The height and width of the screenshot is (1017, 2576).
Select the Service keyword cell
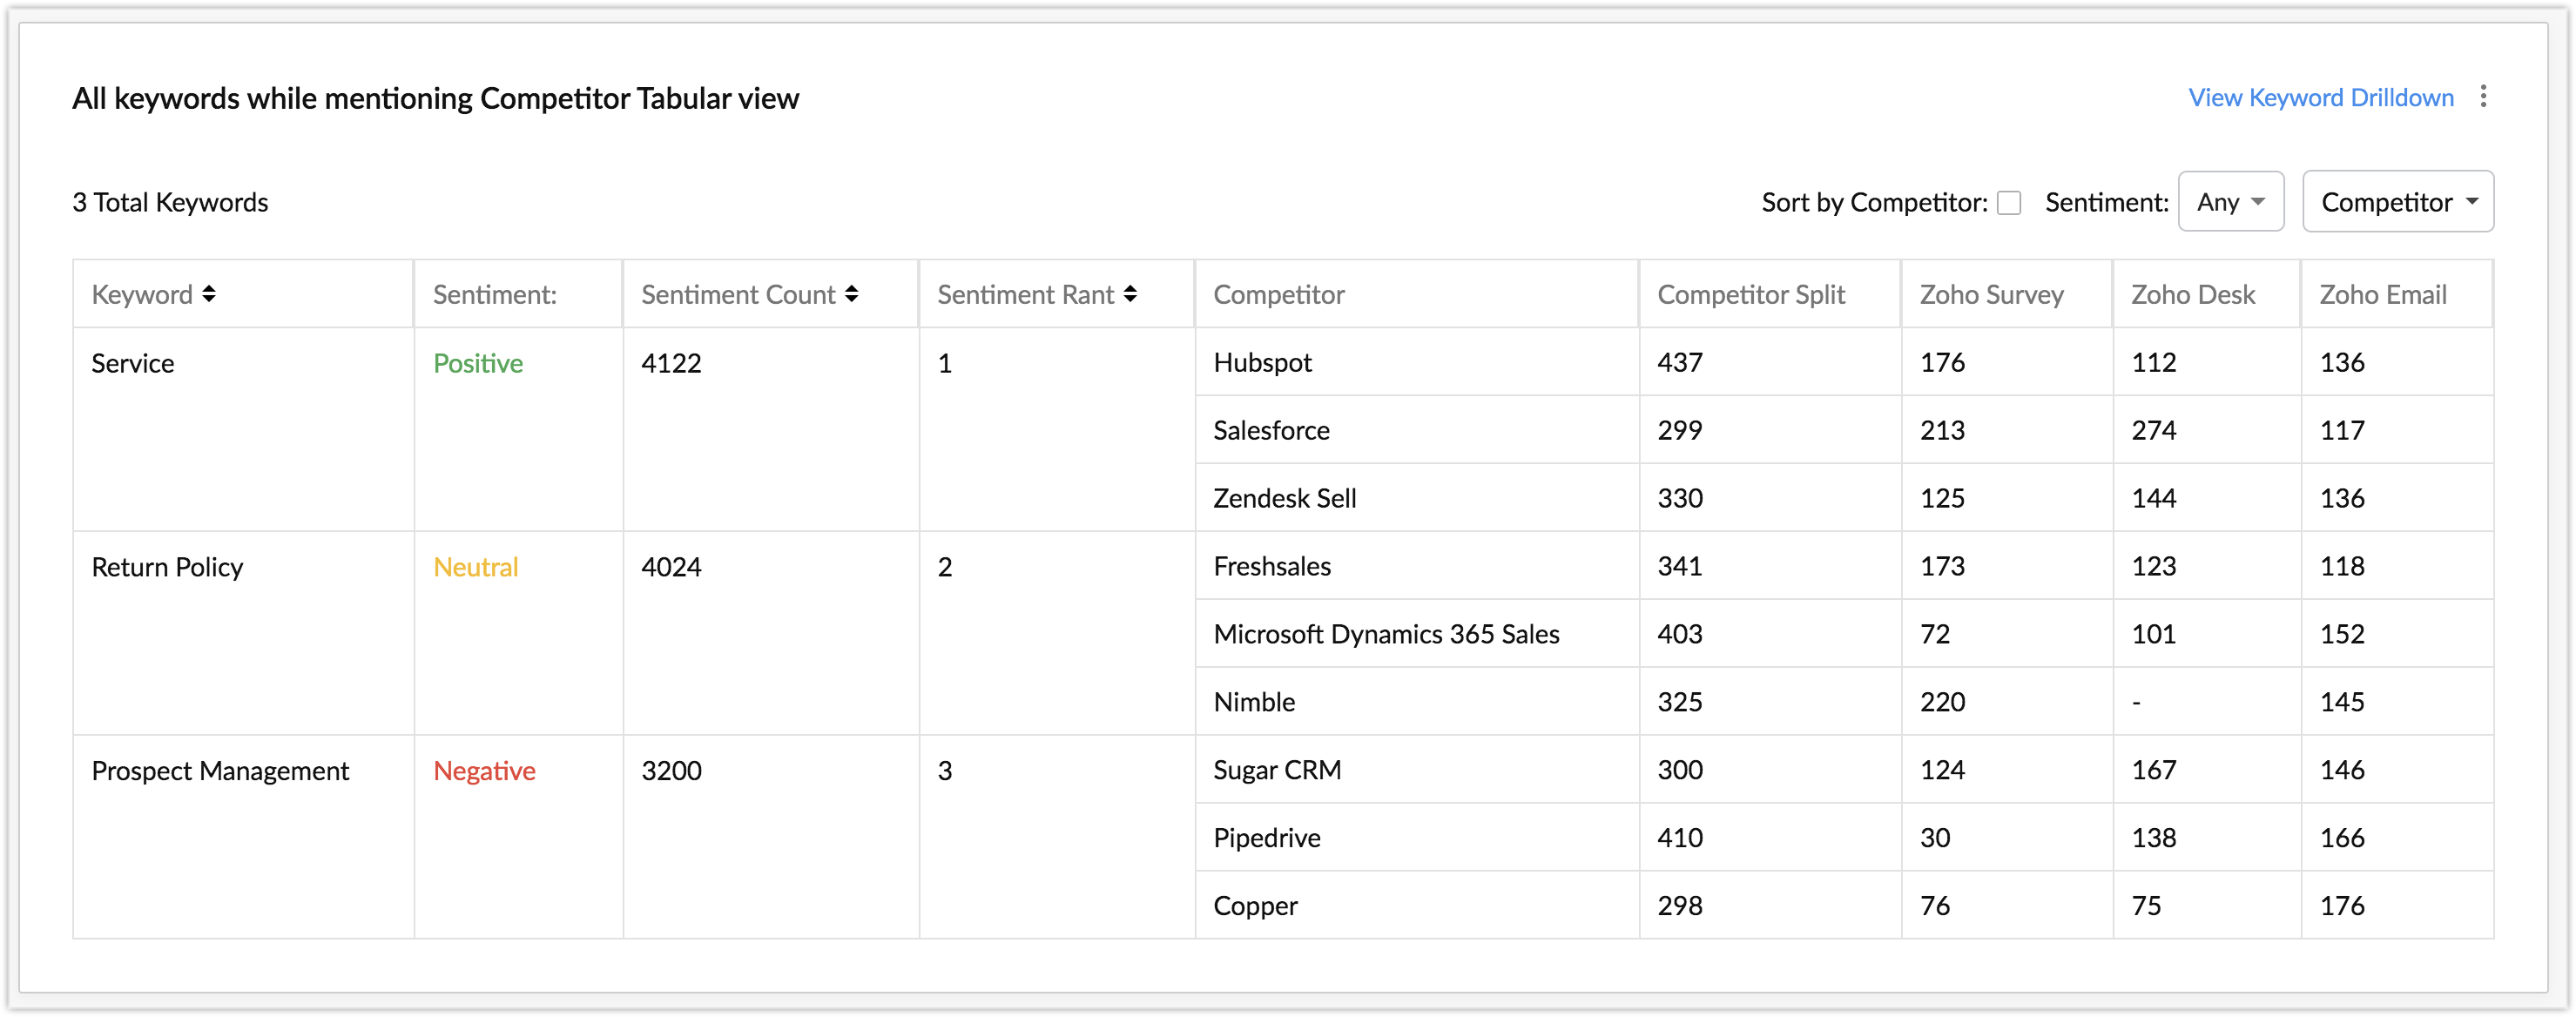[x=133, y=363]
